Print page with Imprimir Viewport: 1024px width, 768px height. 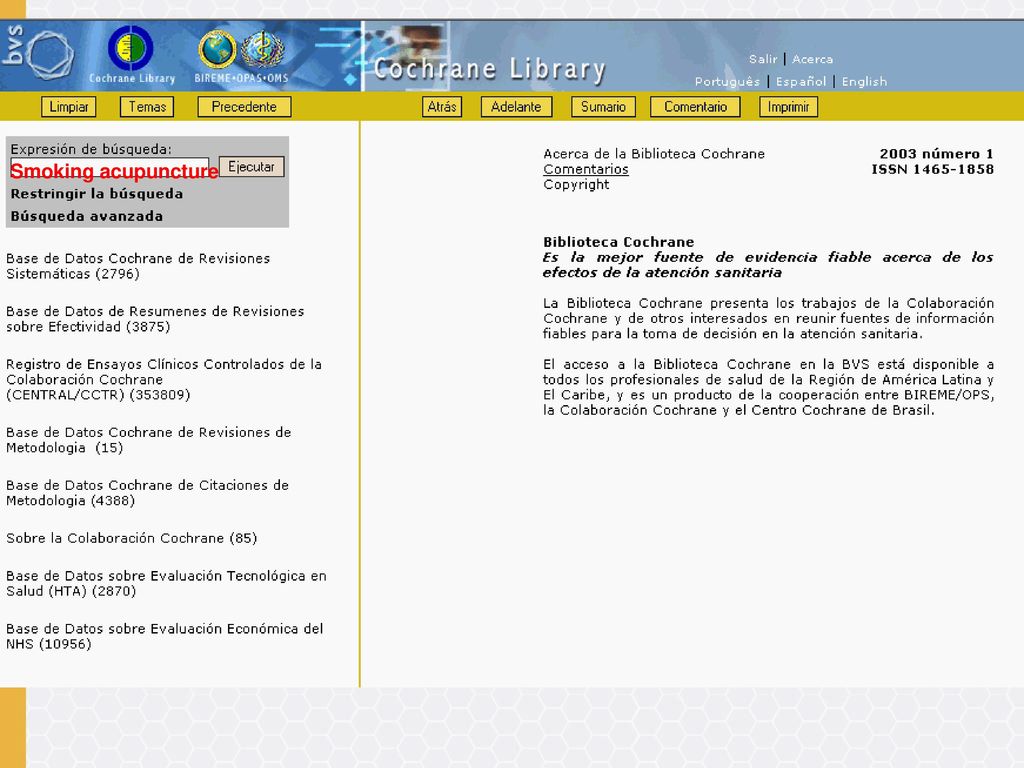[788, 106]
